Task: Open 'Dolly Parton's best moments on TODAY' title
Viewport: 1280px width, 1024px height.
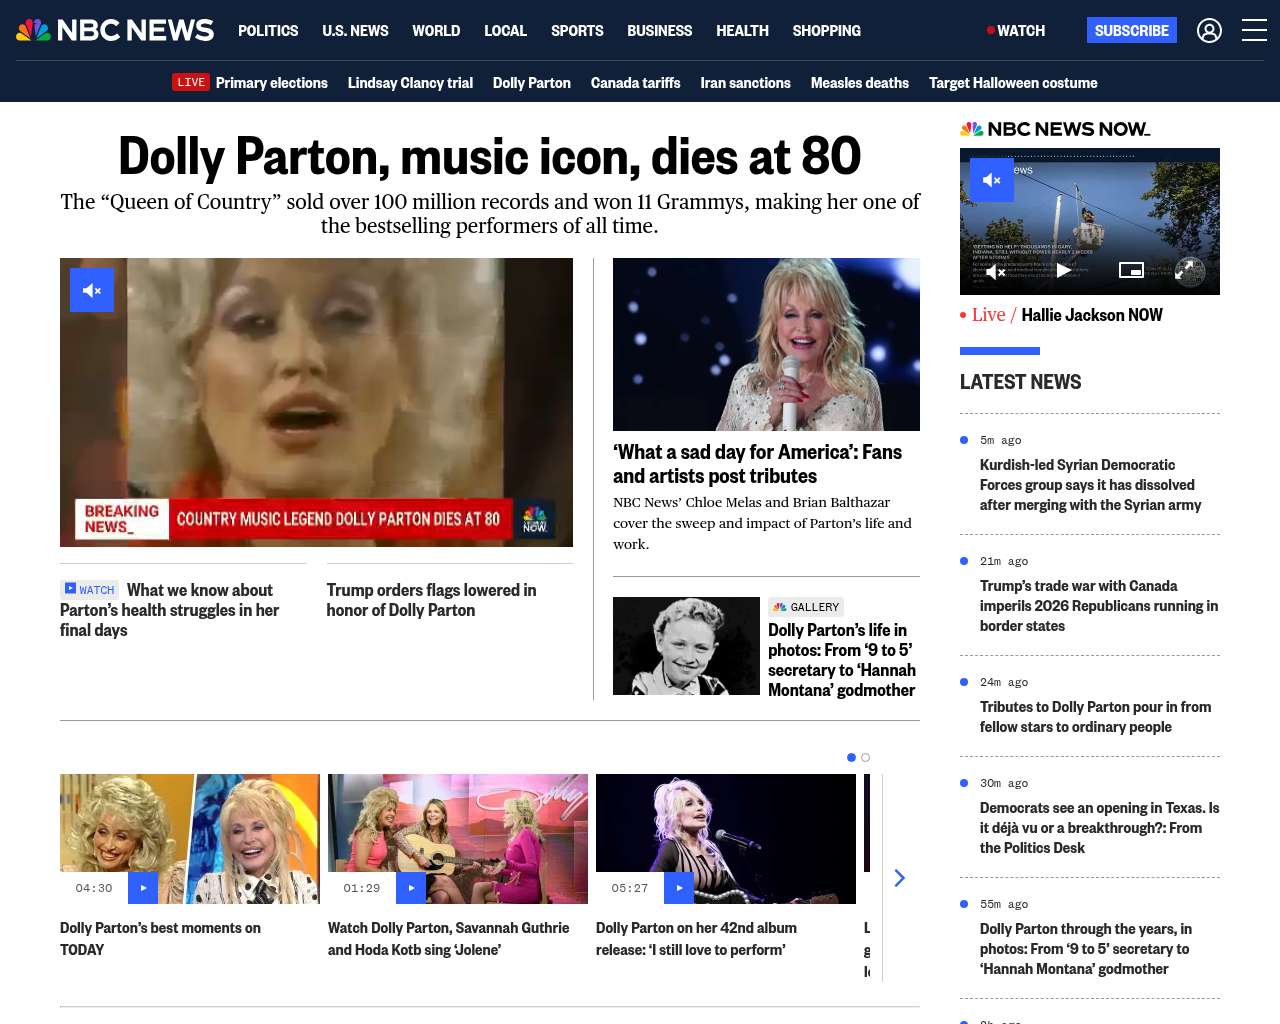Action: tap(160, 939)
